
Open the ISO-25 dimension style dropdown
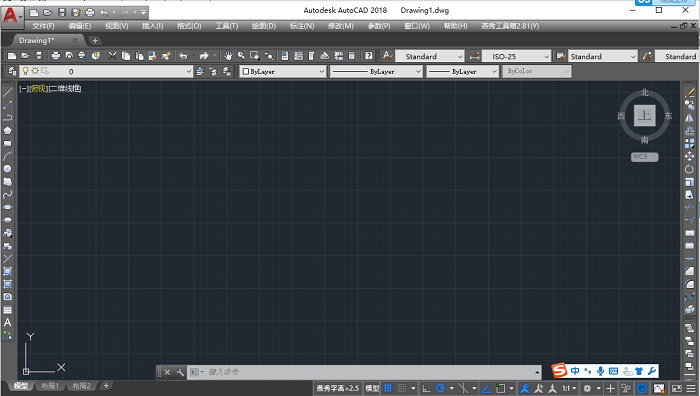[516, 56]
